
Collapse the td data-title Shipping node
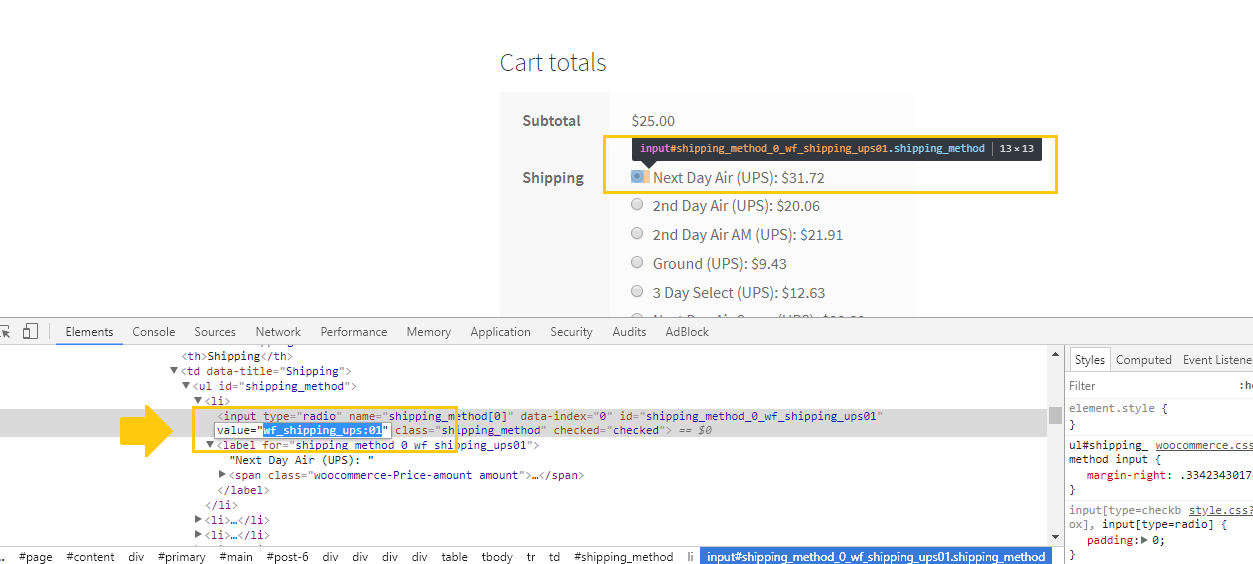[x=174, y=371]
